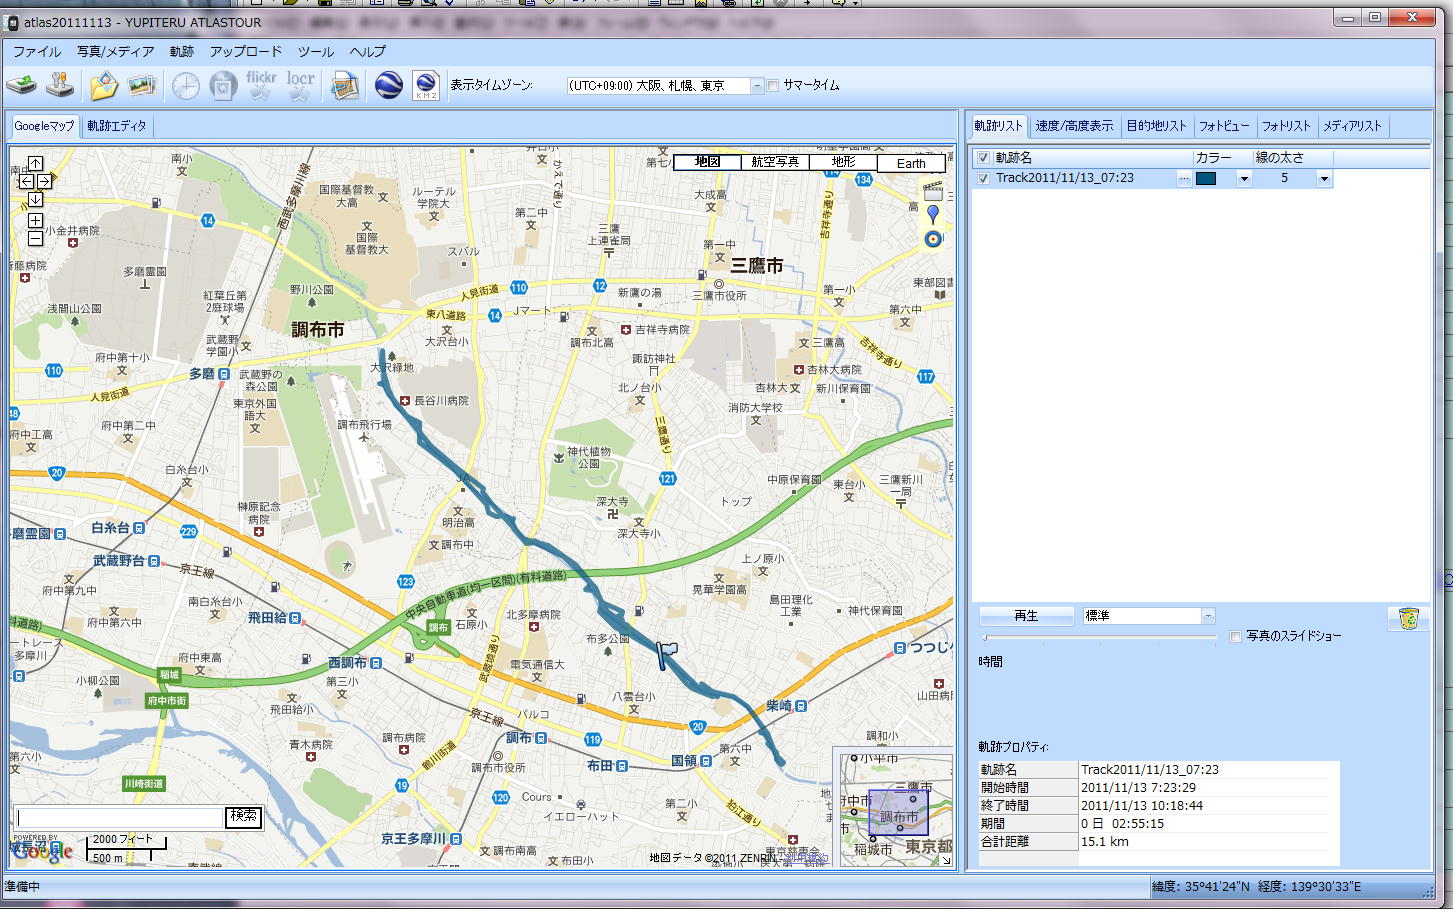Pan map left with the left arrow

coord(26,181)
